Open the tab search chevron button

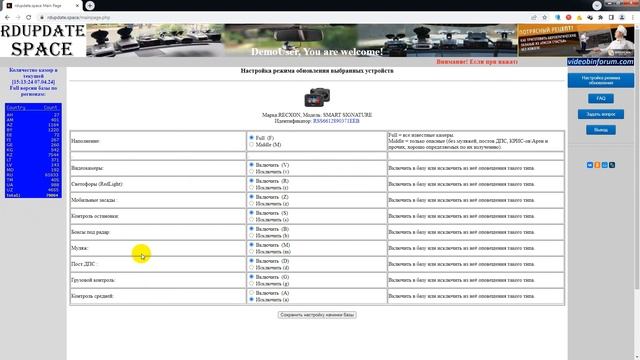tap(597, 5)
